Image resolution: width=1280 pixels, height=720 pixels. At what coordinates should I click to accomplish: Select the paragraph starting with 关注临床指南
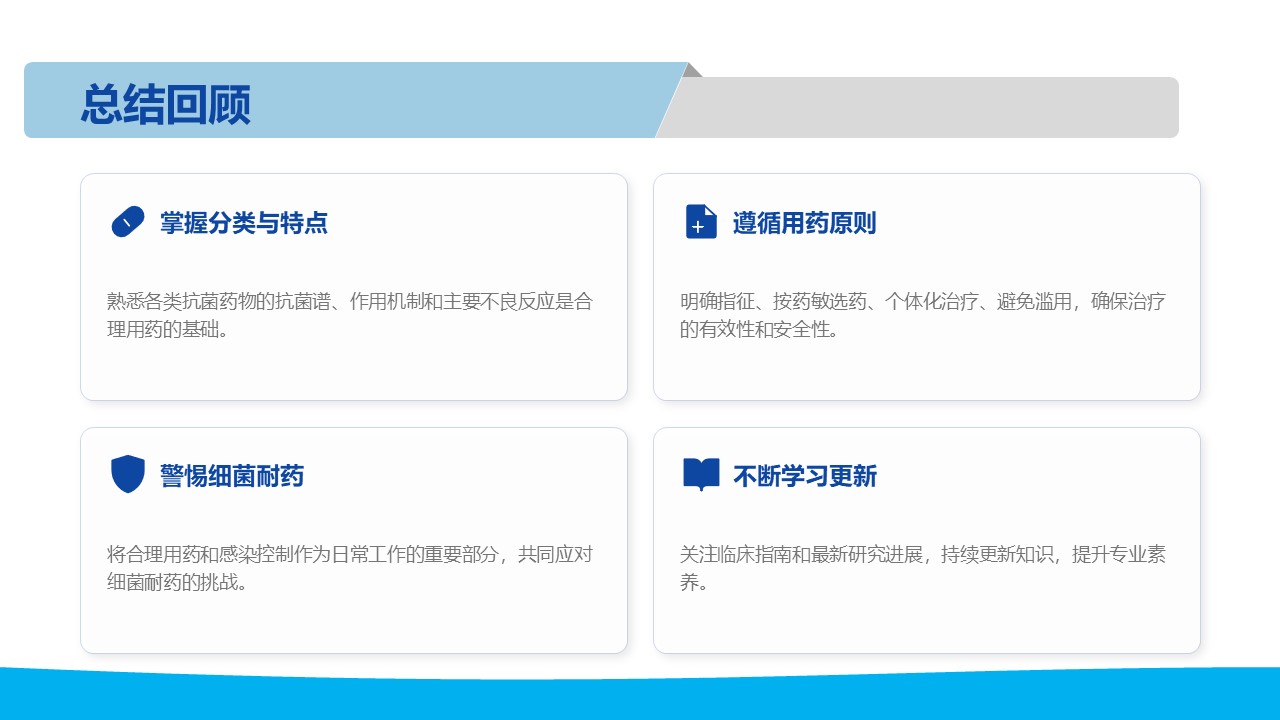922,568
